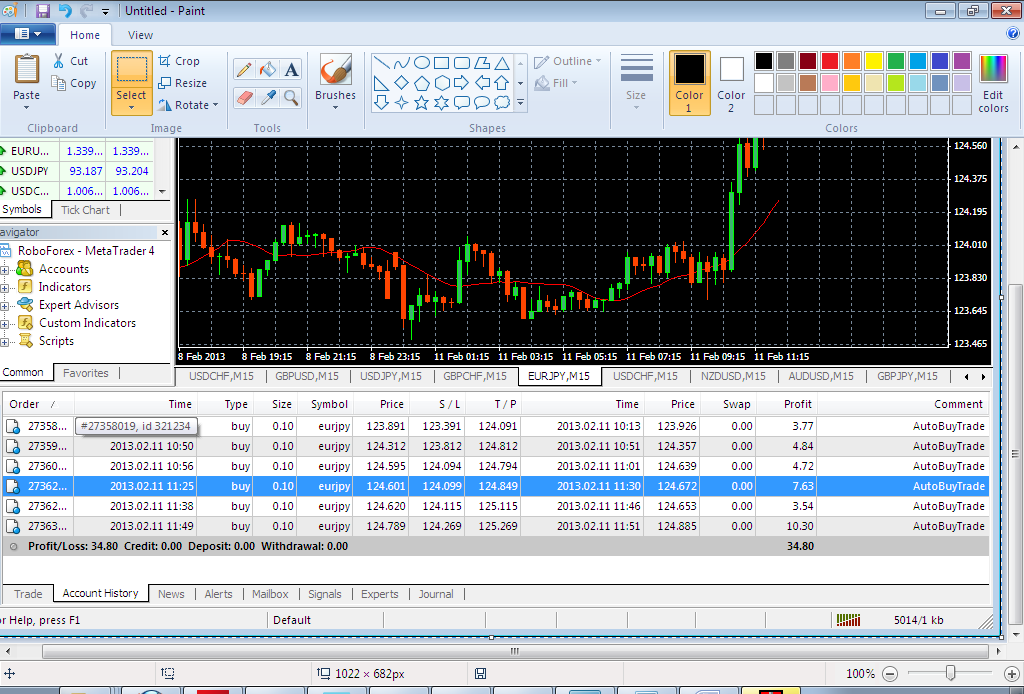Viewport: 1024px width, 694px height.
Task: Click the Profit column header
Action: point(788,404)
